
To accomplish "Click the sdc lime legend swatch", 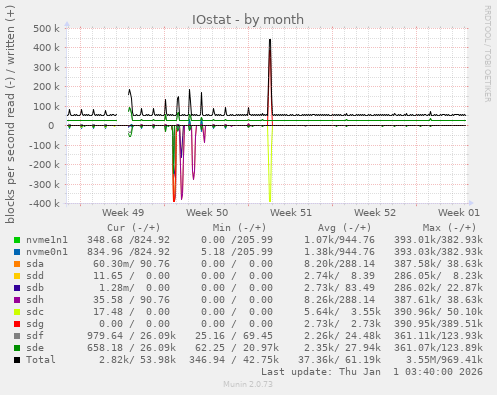I will [x=17, y=312].
